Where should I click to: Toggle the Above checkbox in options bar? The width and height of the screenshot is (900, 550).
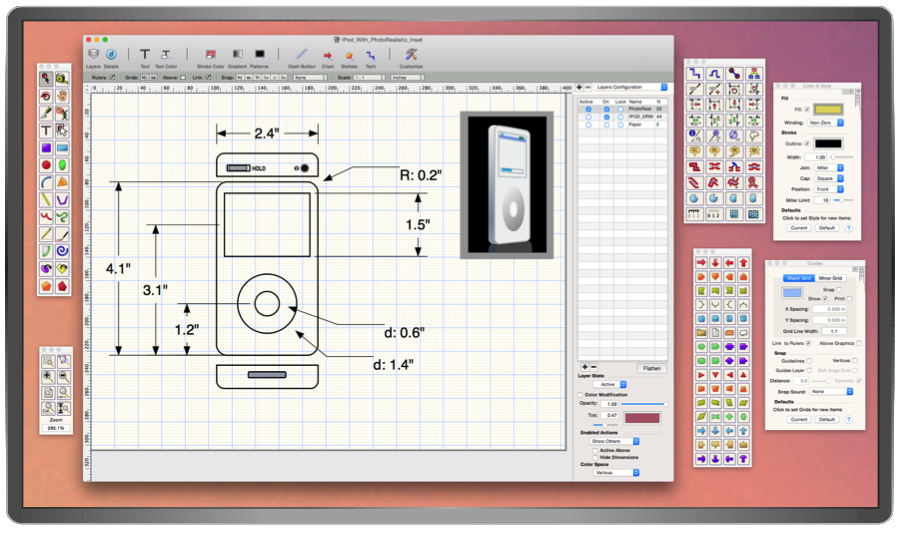(x=183, y=77)
